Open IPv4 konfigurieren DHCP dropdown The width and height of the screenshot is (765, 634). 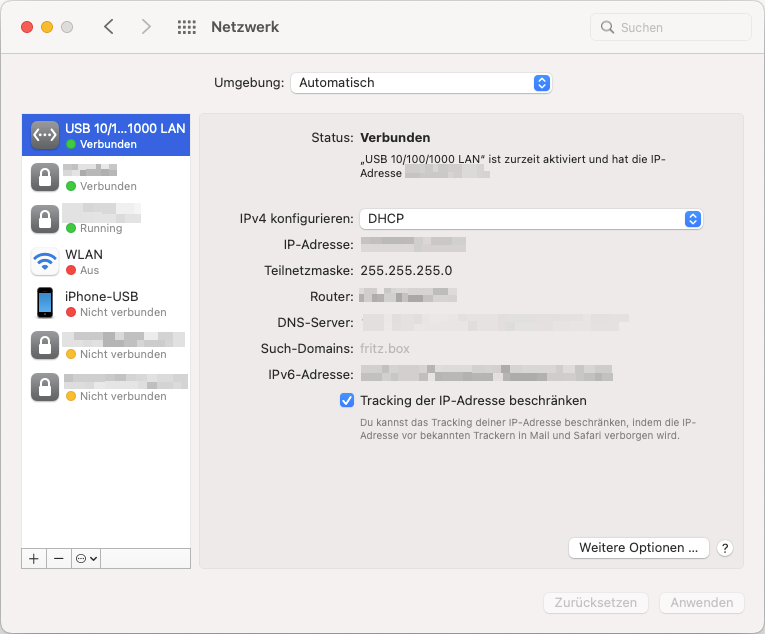coord(531,219)
